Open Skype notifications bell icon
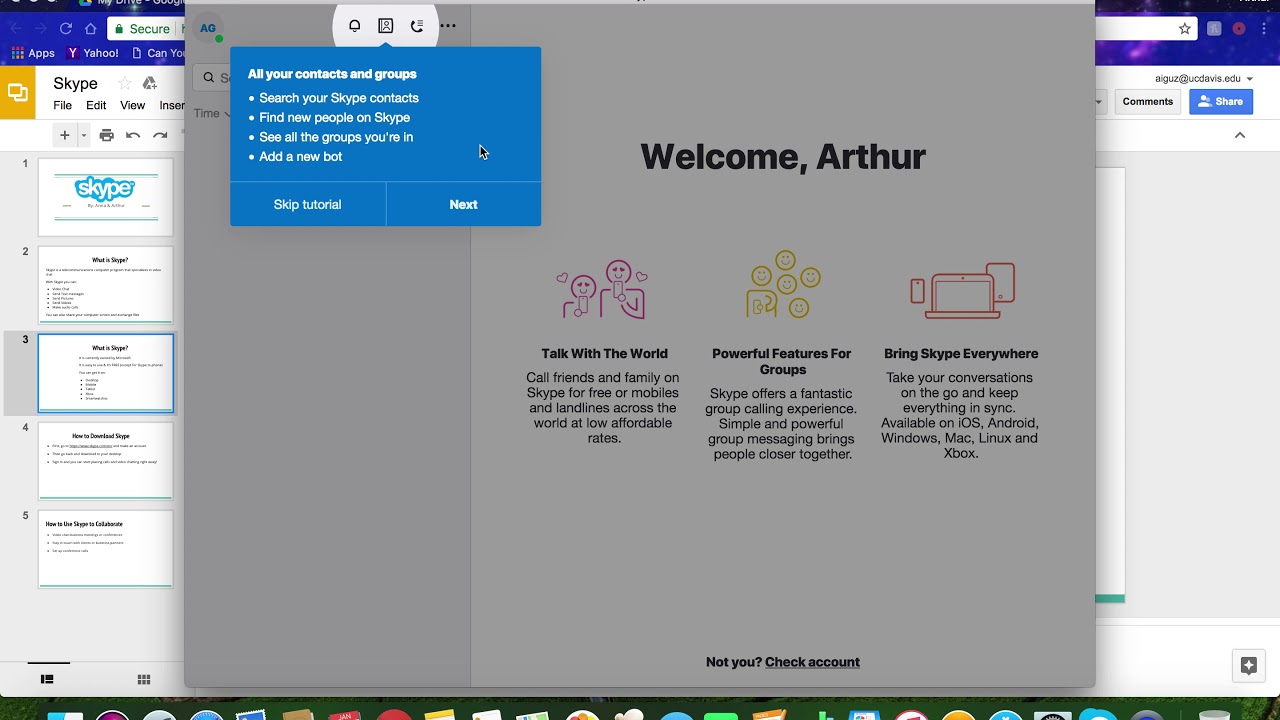The height and width of the screenshot is (720, 1280). (354, 26)
